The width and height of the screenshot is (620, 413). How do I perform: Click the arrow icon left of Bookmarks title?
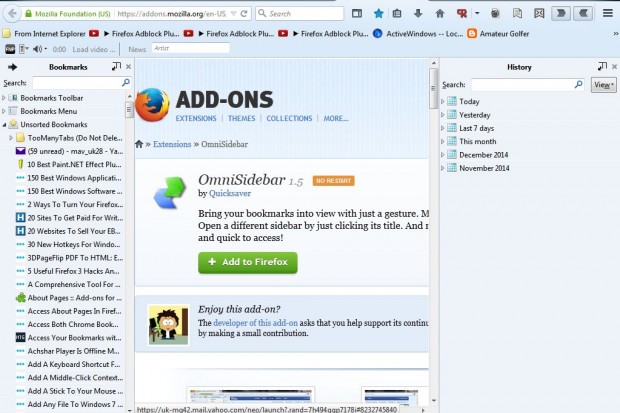(12, 67)
